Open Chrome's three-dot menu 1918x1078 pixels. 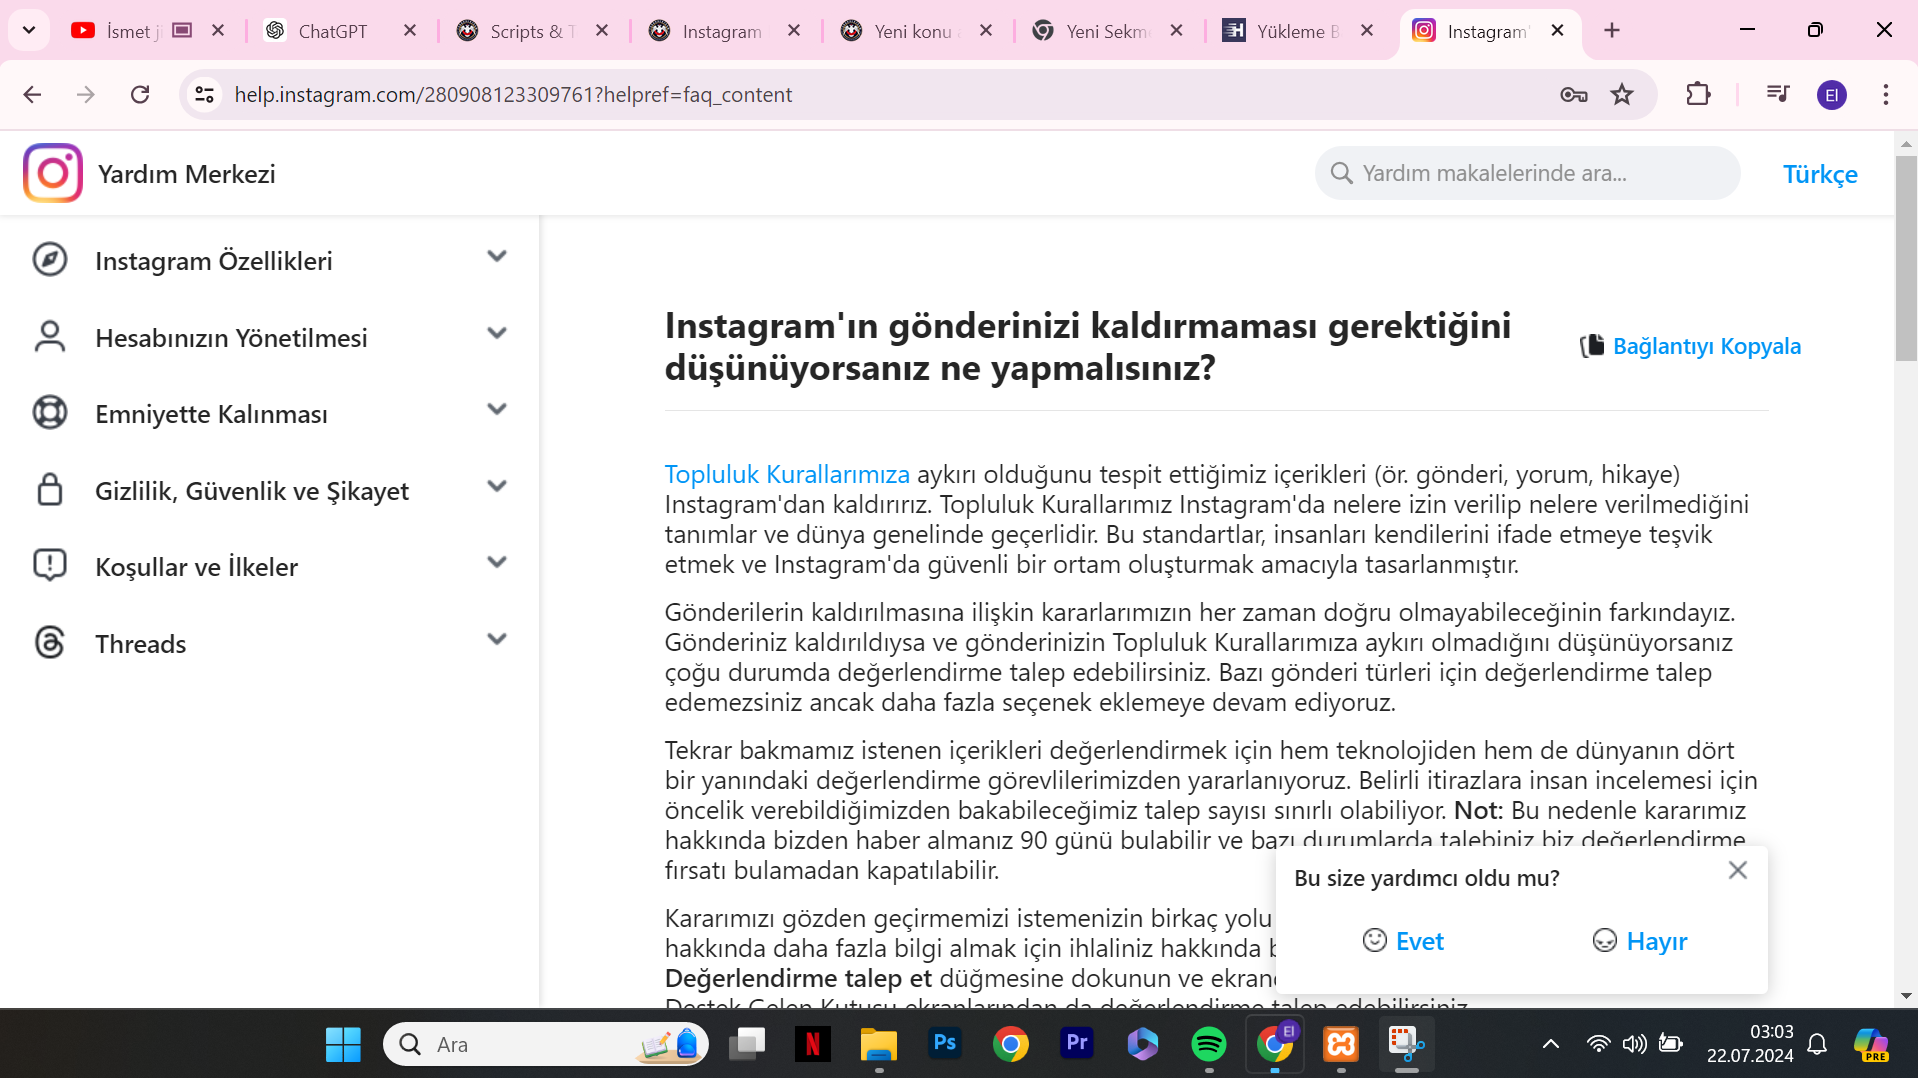tap(1886, 95)
